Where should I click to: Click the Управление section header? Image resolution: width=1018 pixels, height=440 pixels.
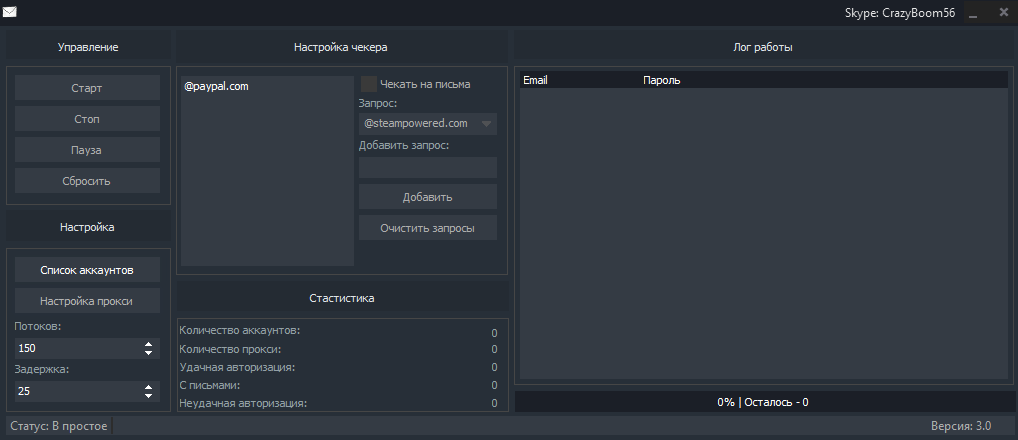(88, 47)
